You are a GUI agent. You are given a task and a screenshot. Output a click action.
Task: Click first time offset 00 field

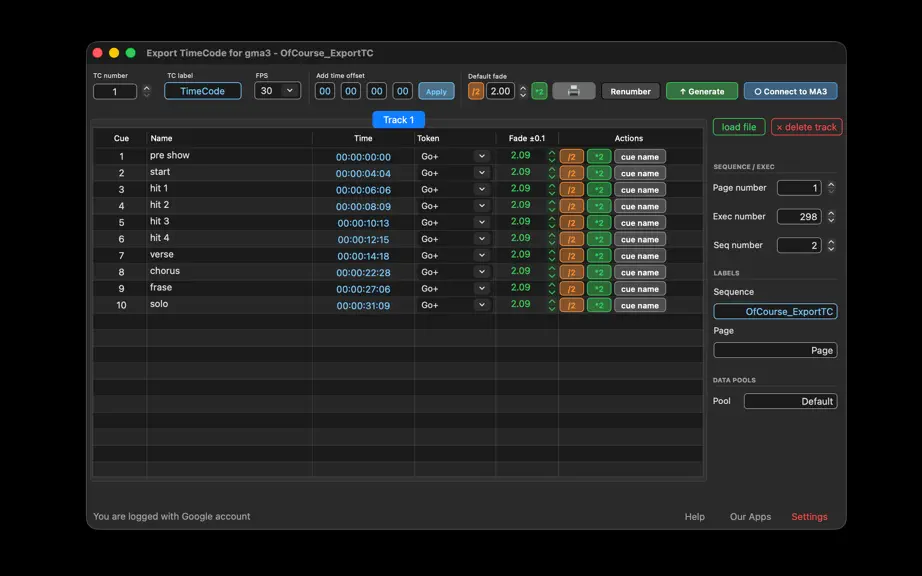click(325, 91)
